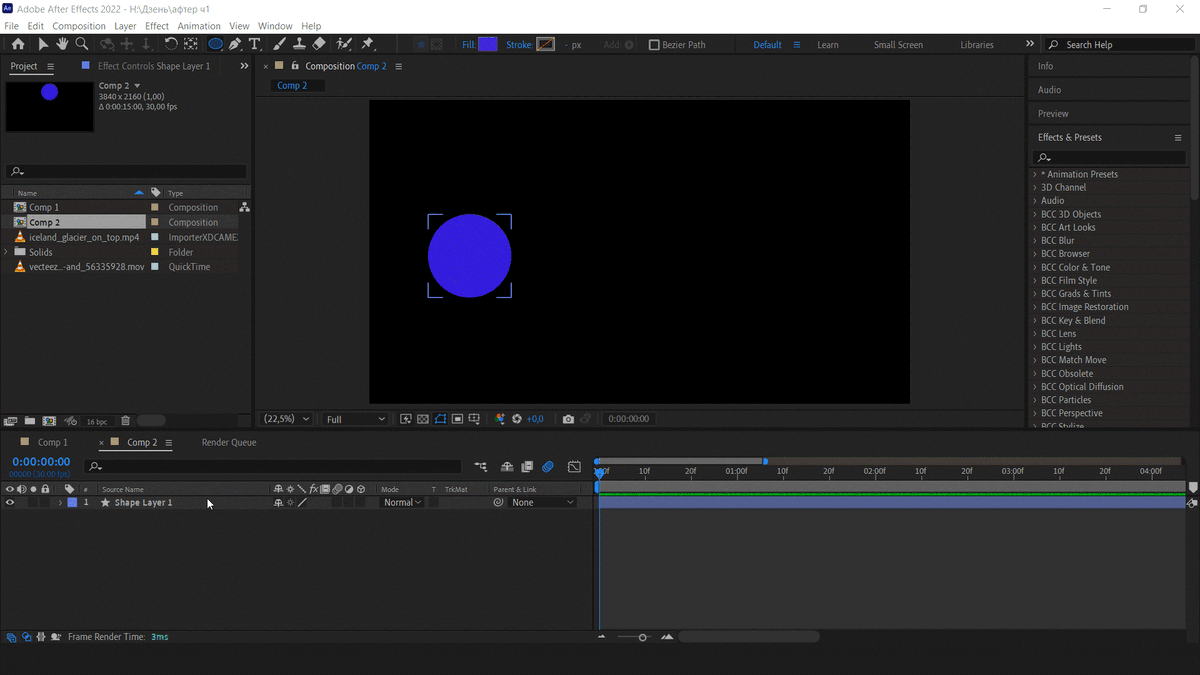Screen dimensions: 1200x675
Task: Create a new composition from the Project panel
Action: click(50, 421)
